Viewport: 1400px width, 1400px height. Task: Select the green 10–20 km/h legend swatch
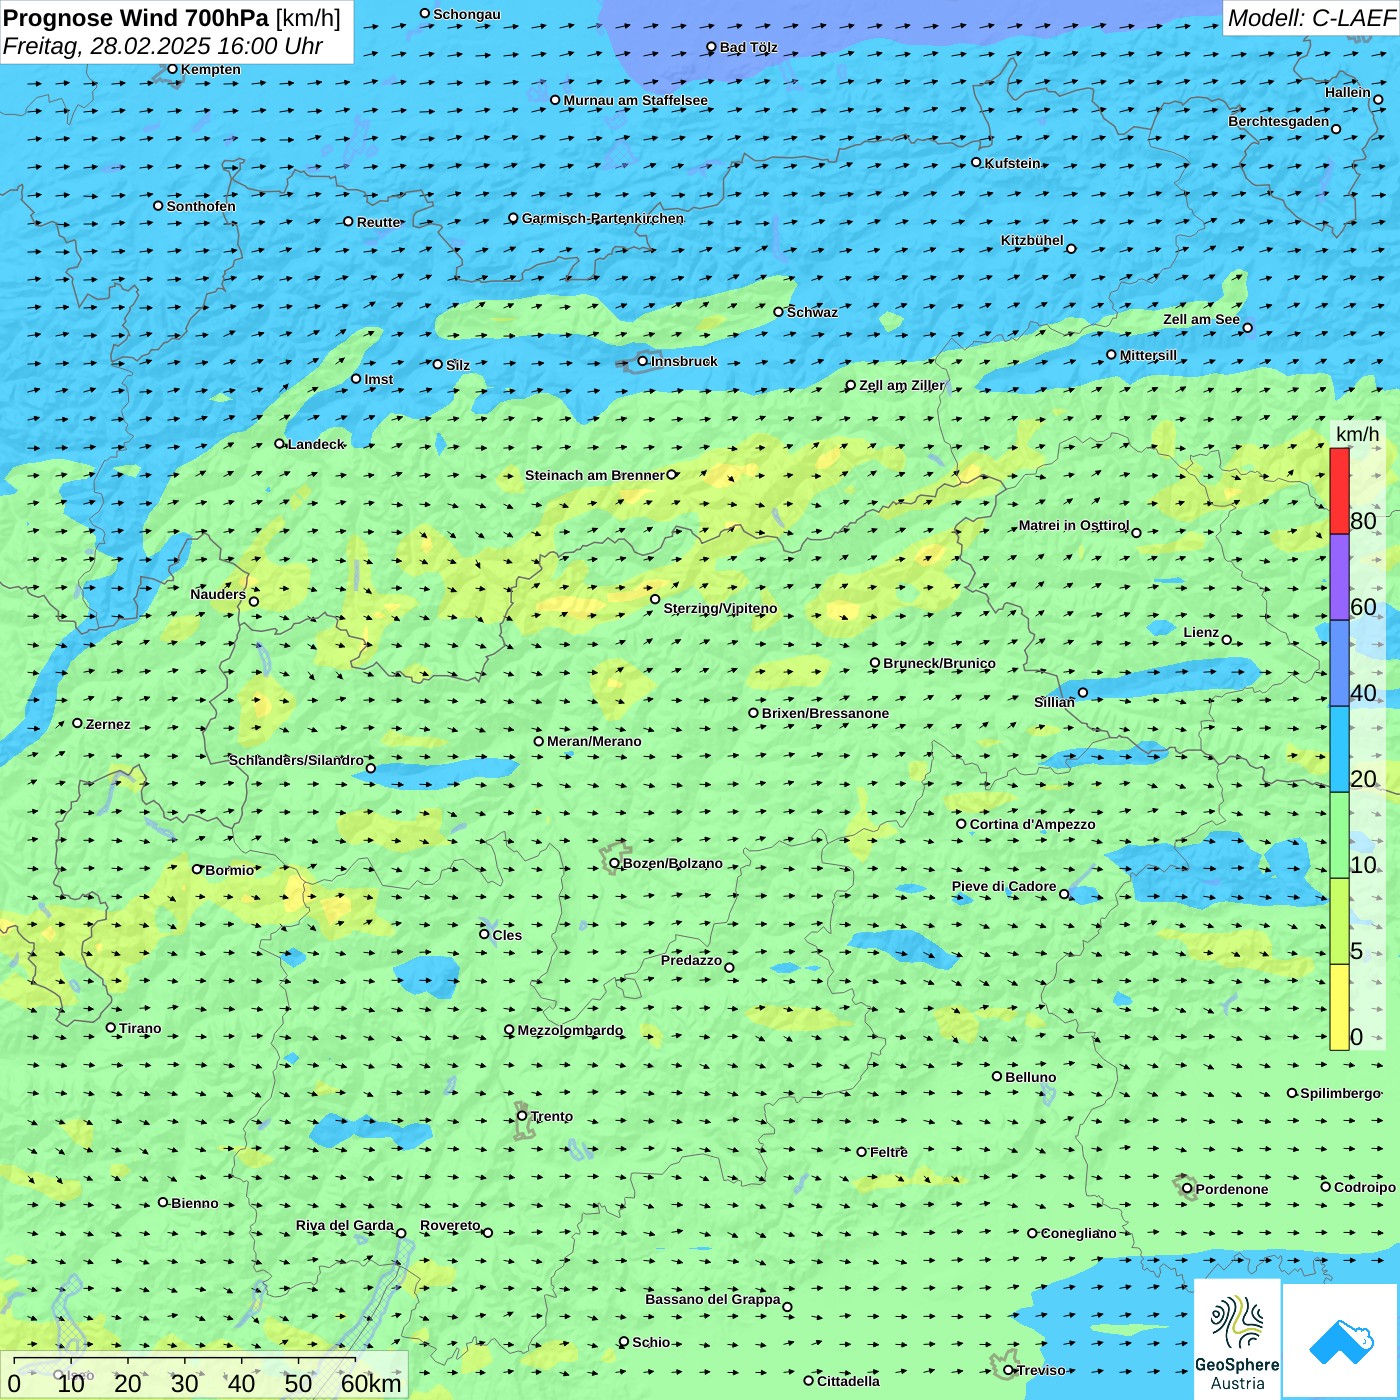[1339, 836]
